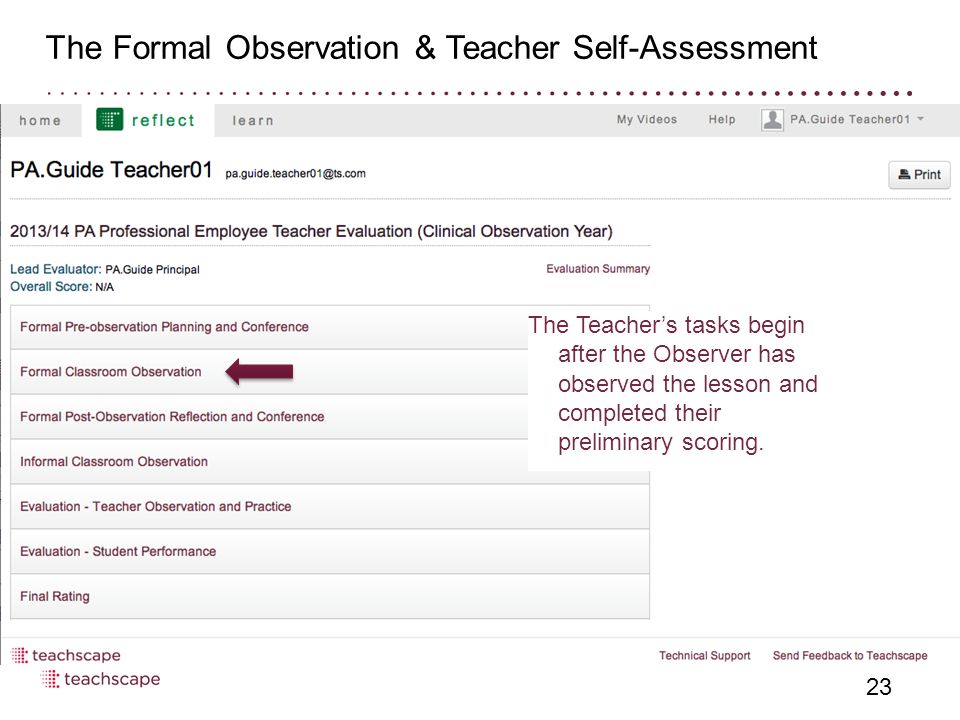
Task: Click the user avatar icon in the header
Action: coord(772,119)
